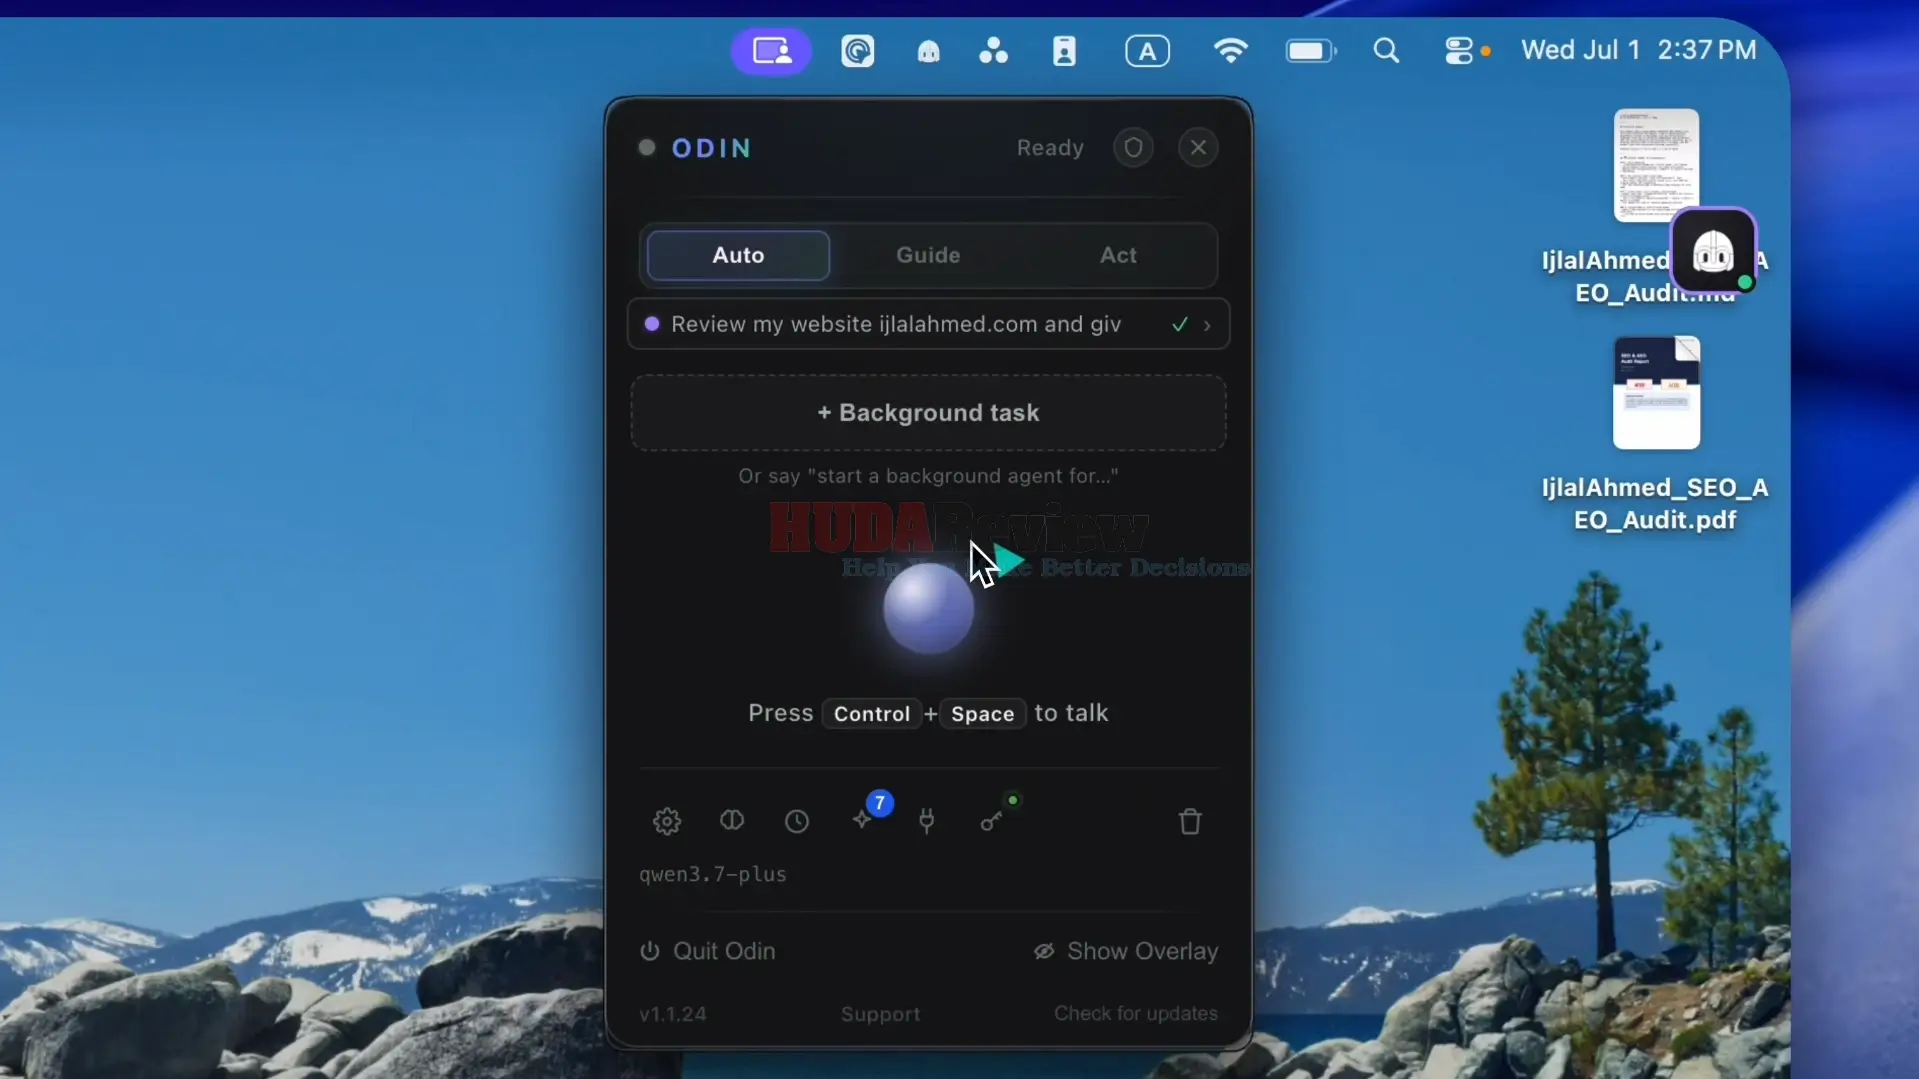The height and width of the screenshot is (1079, 1919).
Task: Open the history clock icon
Action: [797, 821]
